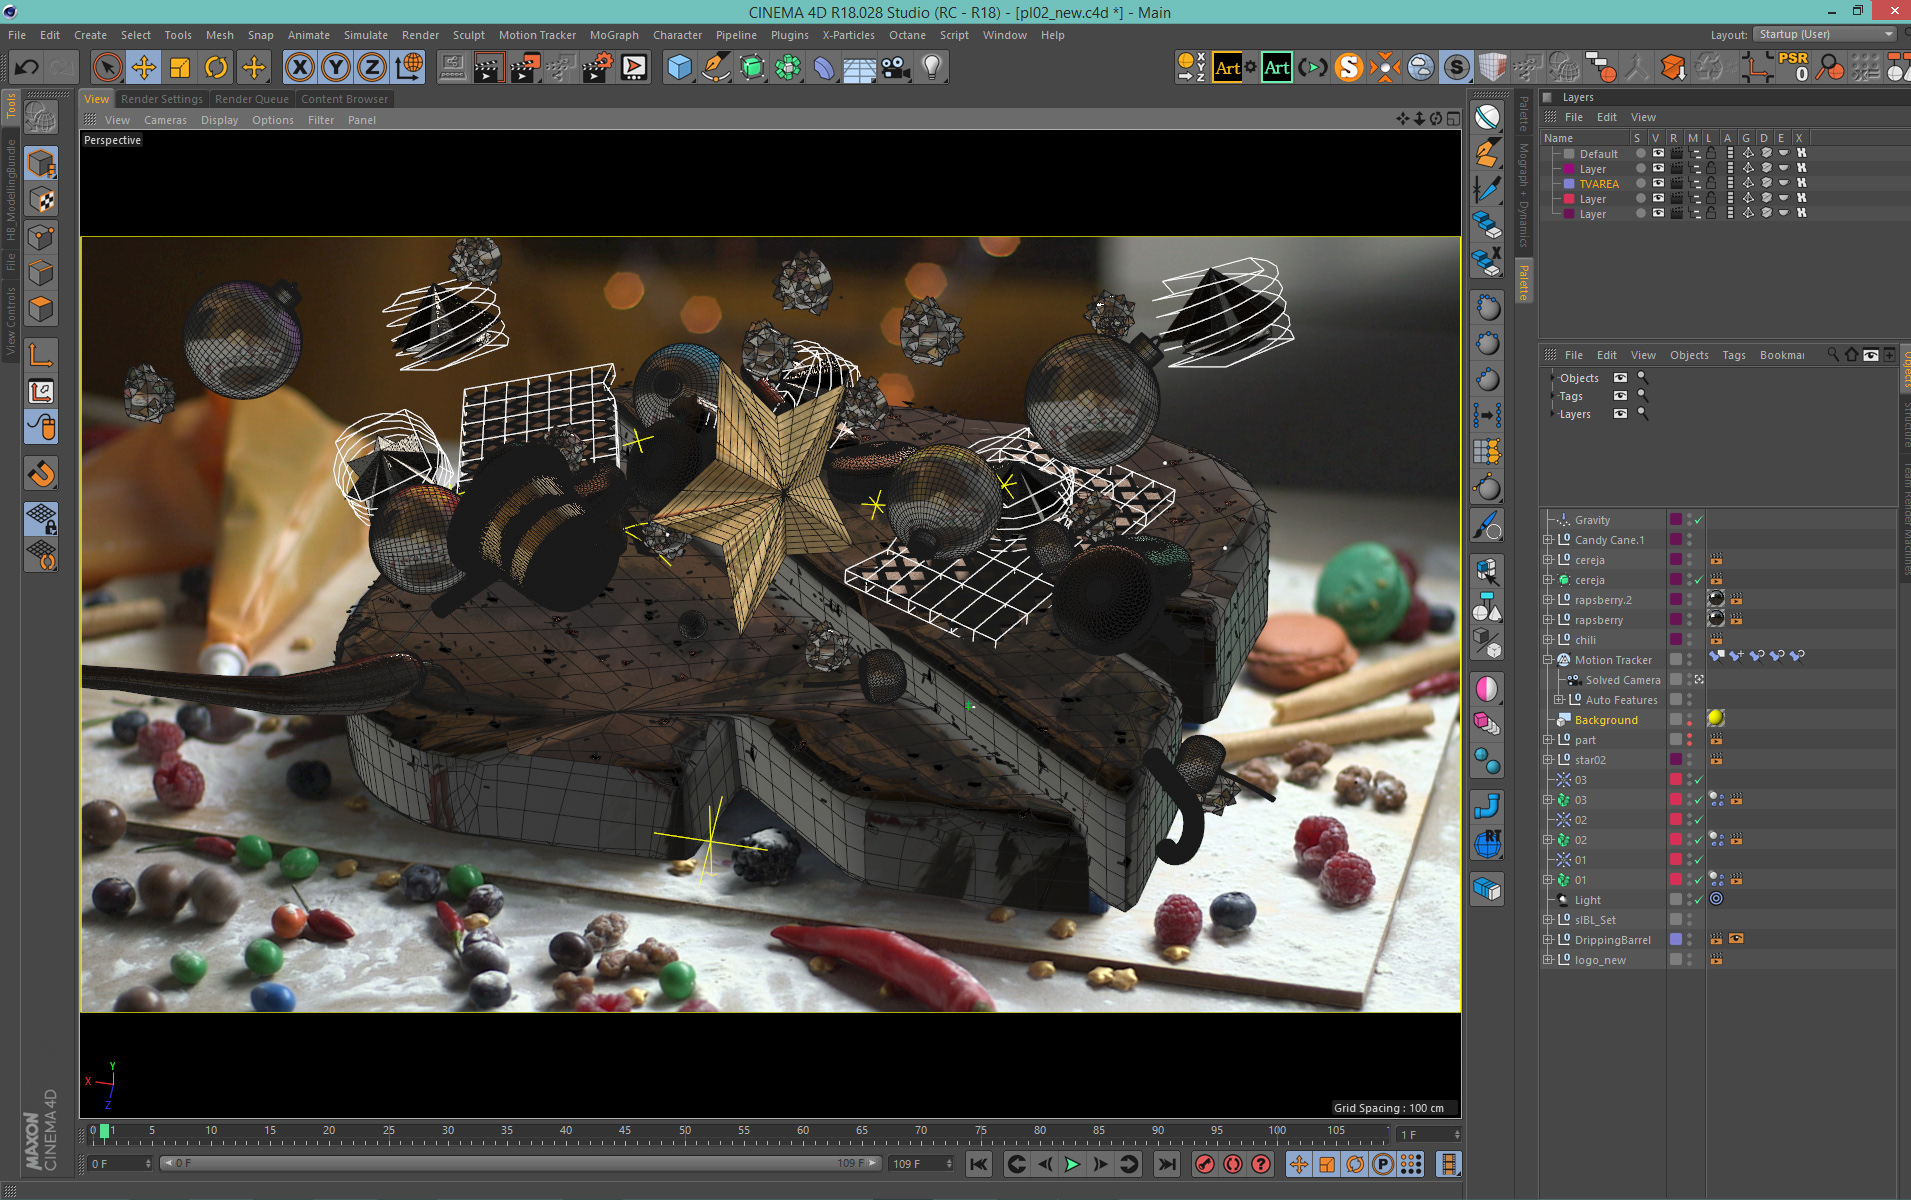Click the Undo arrow icon
Viewport: 1911px width, 1200px height.
tap(27, 67)
